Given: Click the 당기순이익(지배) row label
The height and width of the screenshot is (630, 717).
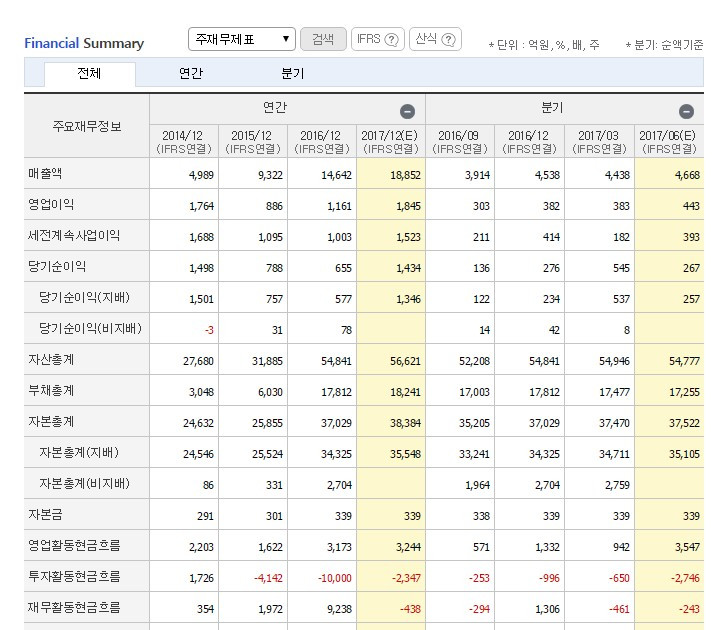Looking at the screenshot, I should click(x=84, y=298).
